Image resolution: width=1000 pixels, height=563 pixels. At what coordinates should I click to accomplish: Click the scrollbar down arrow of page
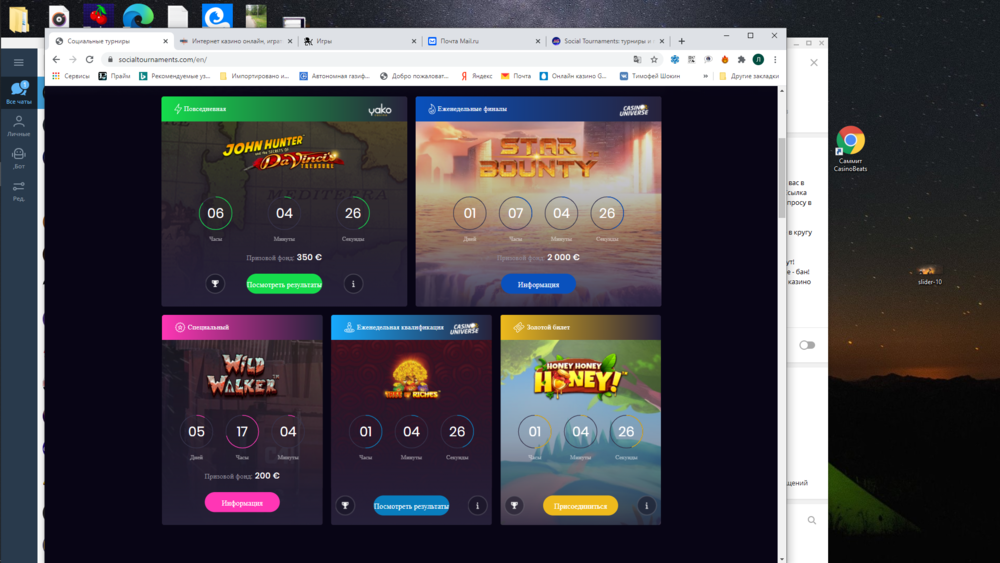pyautogui.click(x=782, y=559)
